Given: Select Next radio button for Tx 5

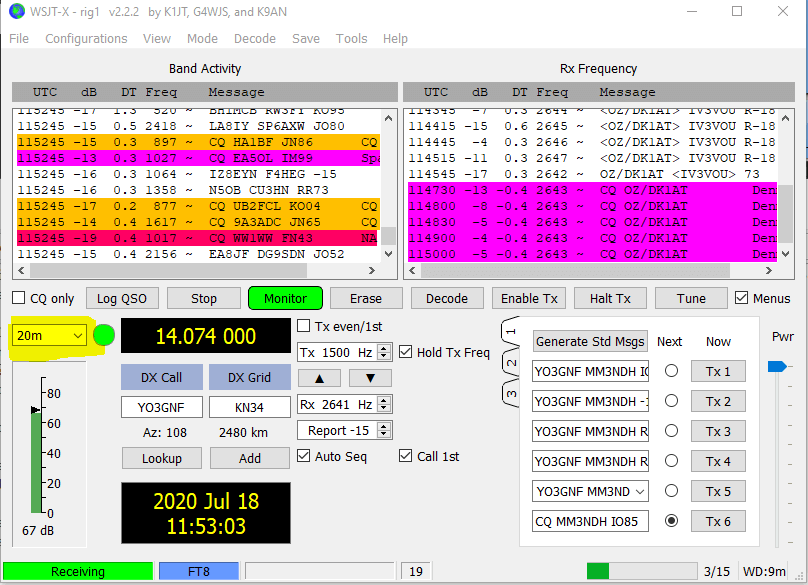Looking at the screenshot, I should click(671, 491).
